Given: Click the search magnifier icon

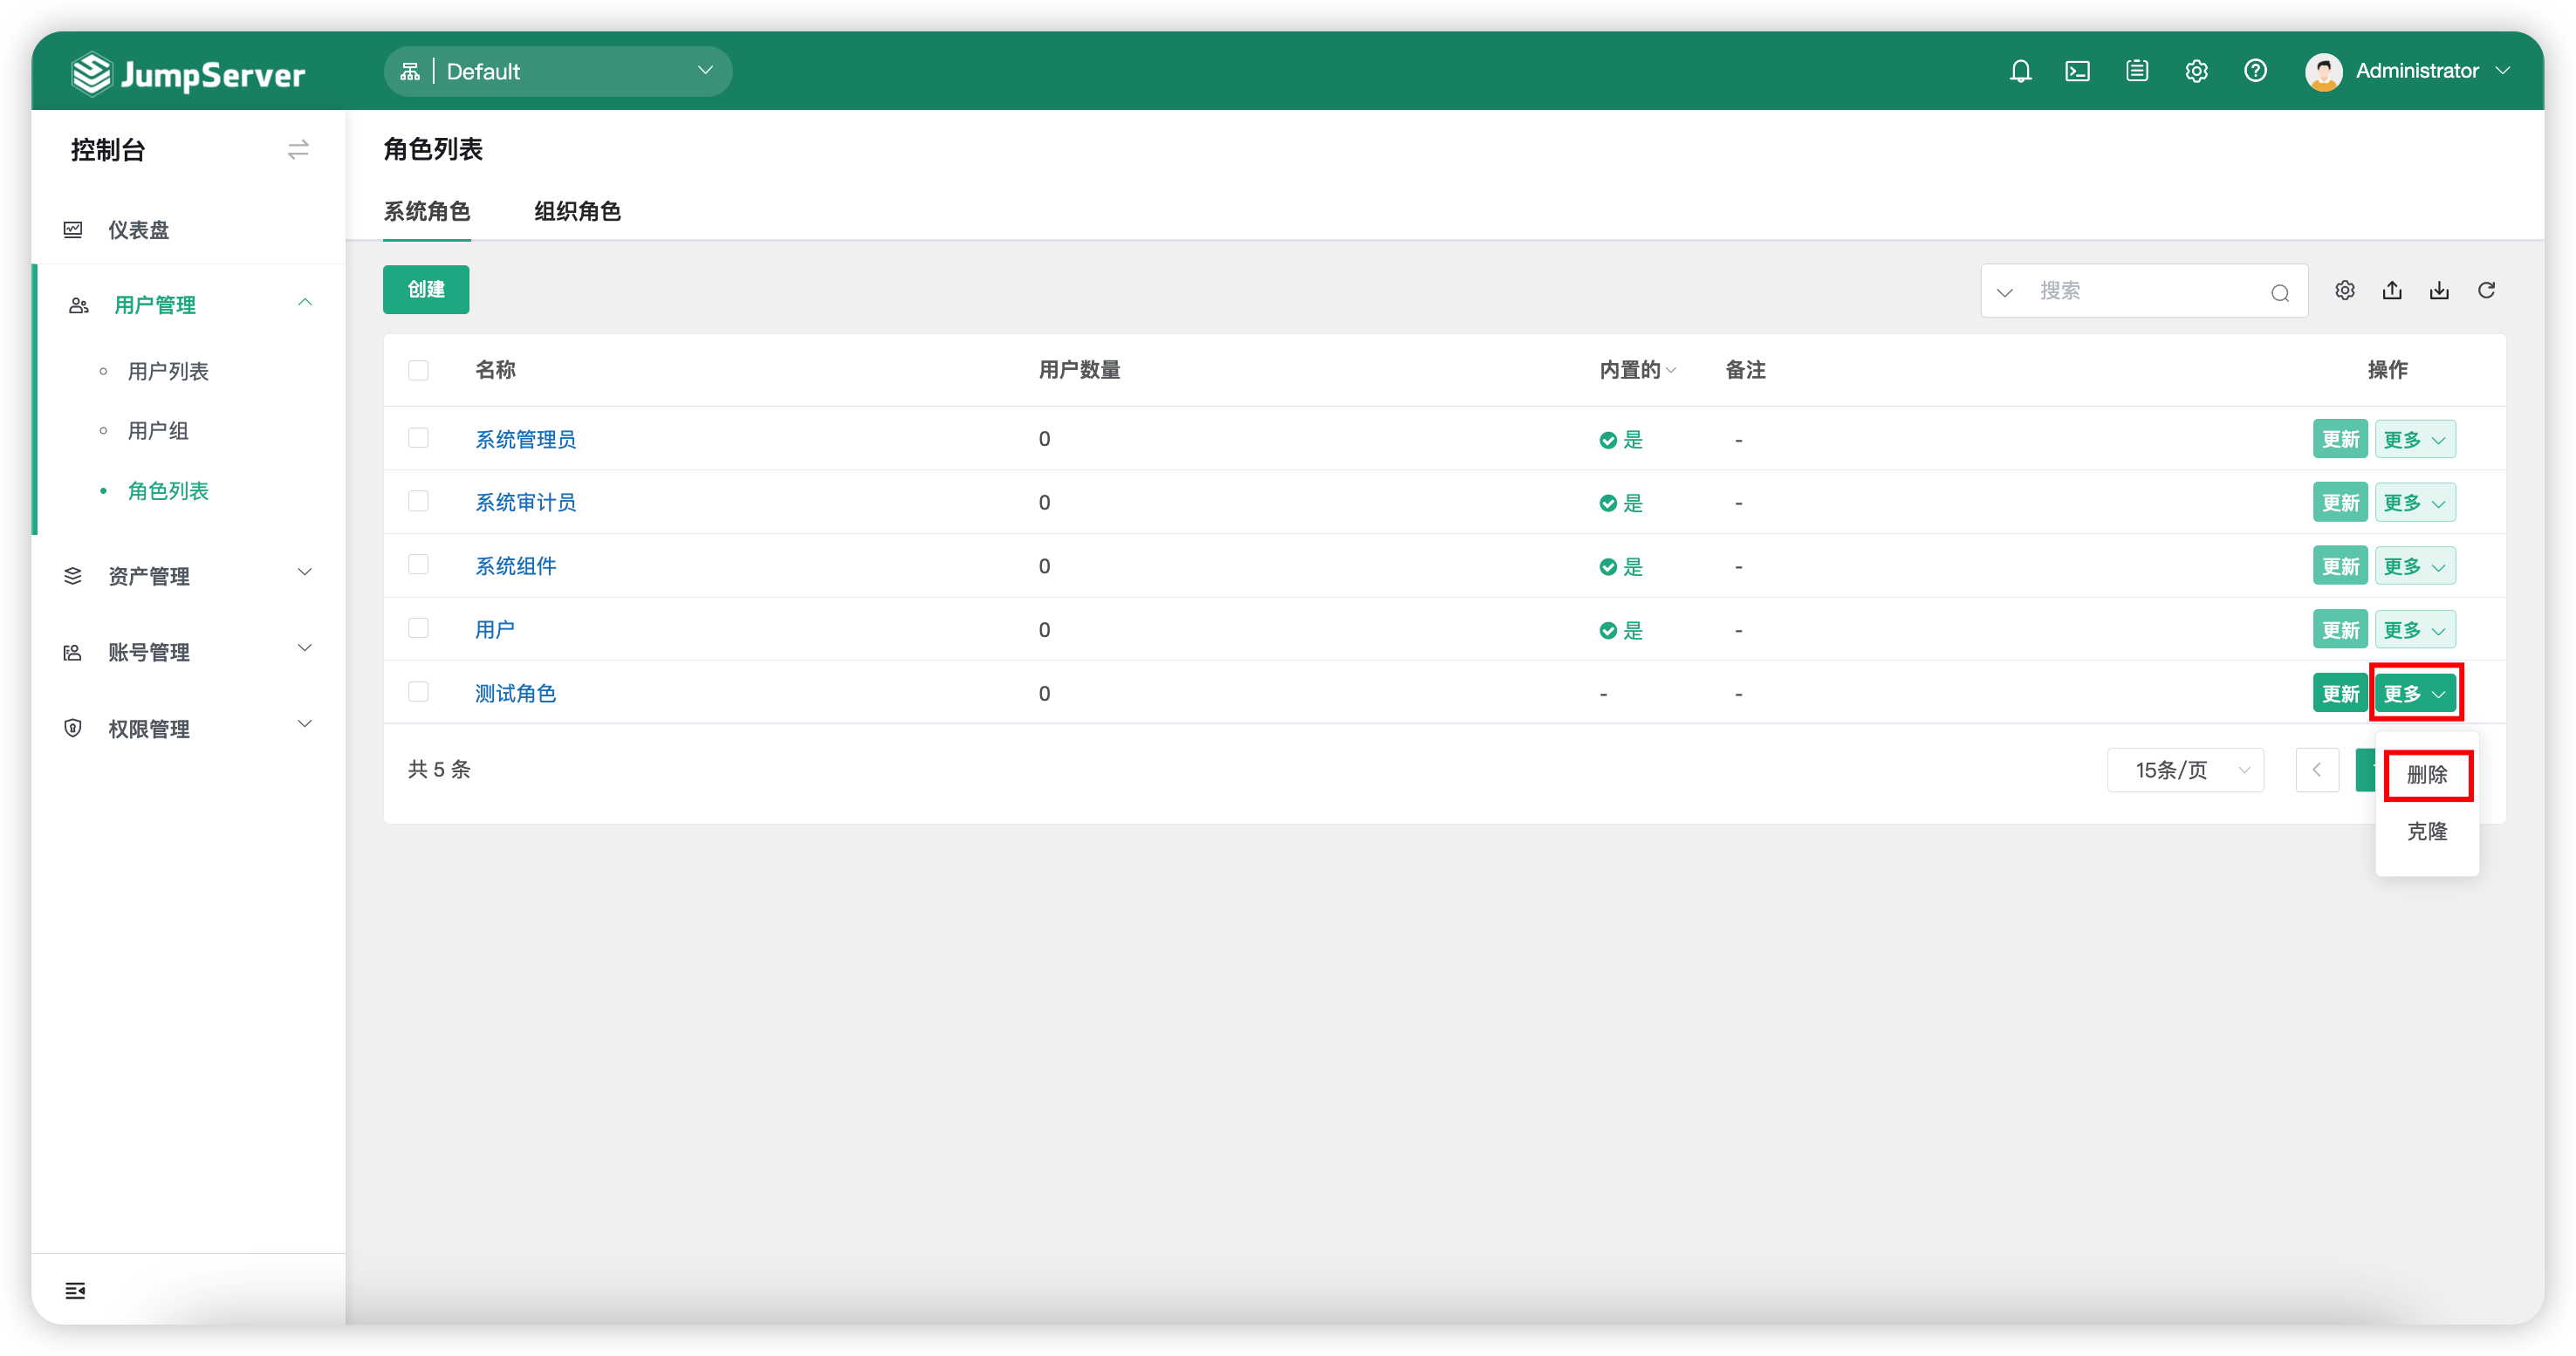Looking at the screenshot, I should (2280, 292).
